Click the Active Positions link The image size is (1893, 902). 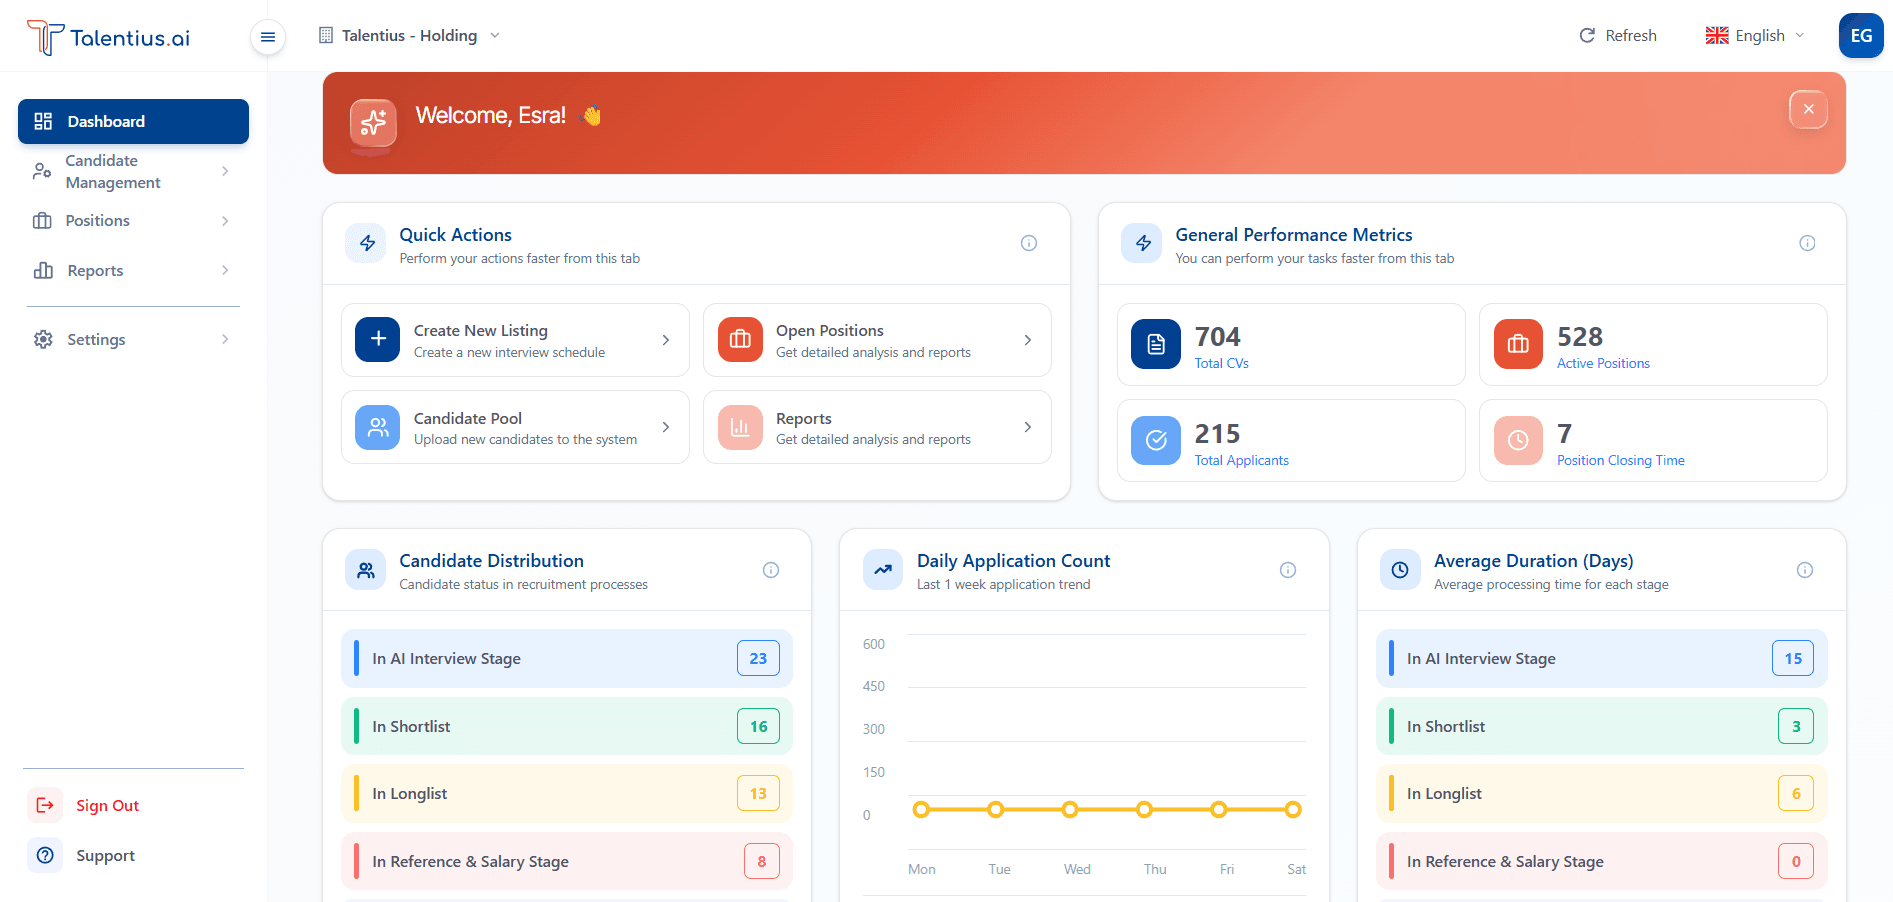click(x=1603, y=363)
